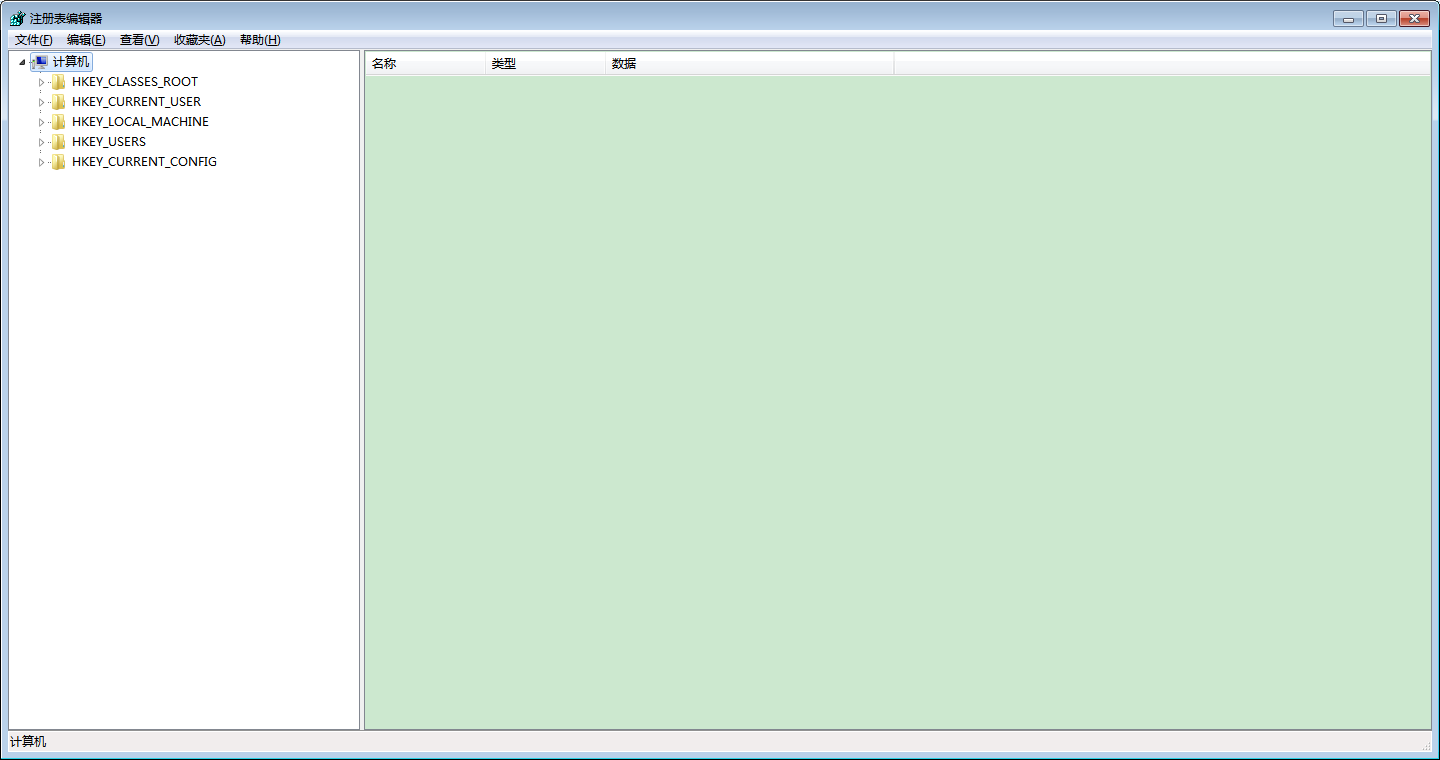Open the 查看(V) menu
The height and width of the screenshot is (760, 1440).
pos(139,40)
